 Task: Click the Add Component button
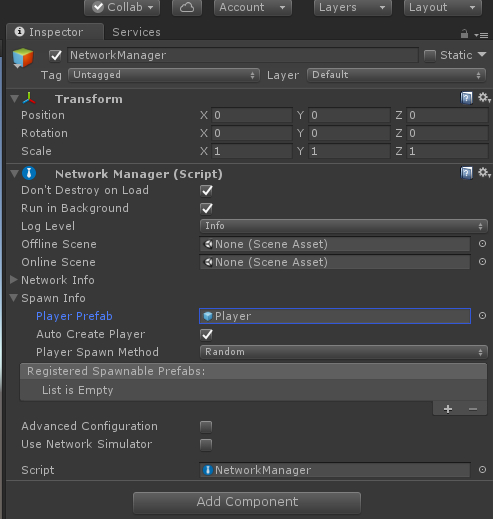click(247, 502)
